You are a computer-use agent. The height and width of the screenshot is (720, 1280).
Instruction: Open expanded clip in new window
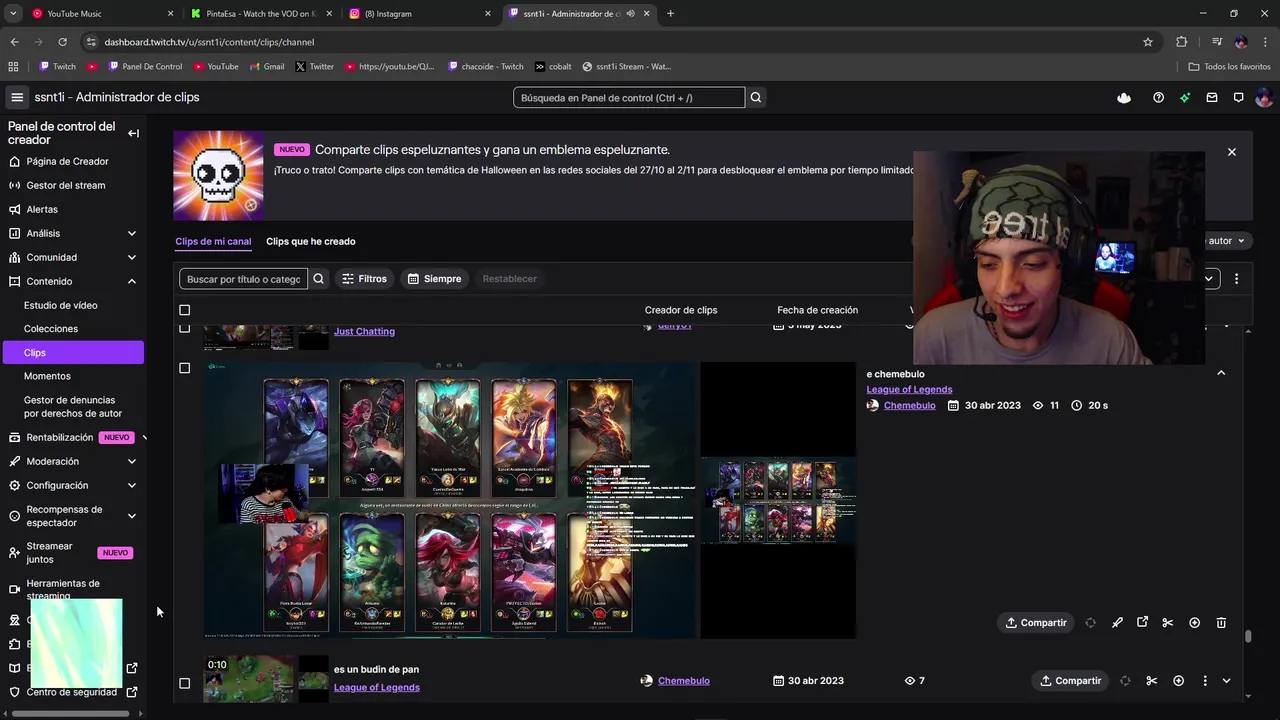(1142, 623)
